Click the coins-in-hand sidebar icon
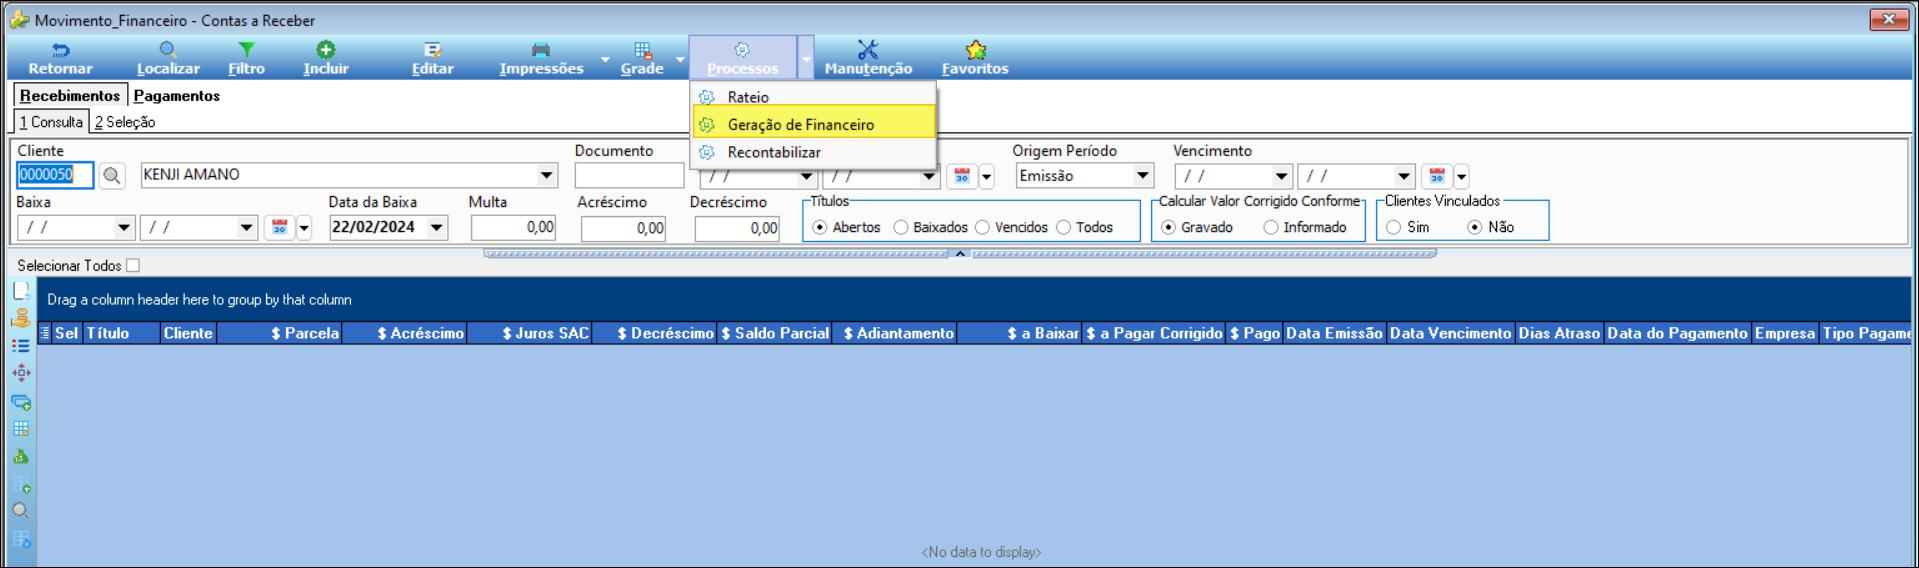1919x568 pixels. pyautogui.click(x=21, y=319)
